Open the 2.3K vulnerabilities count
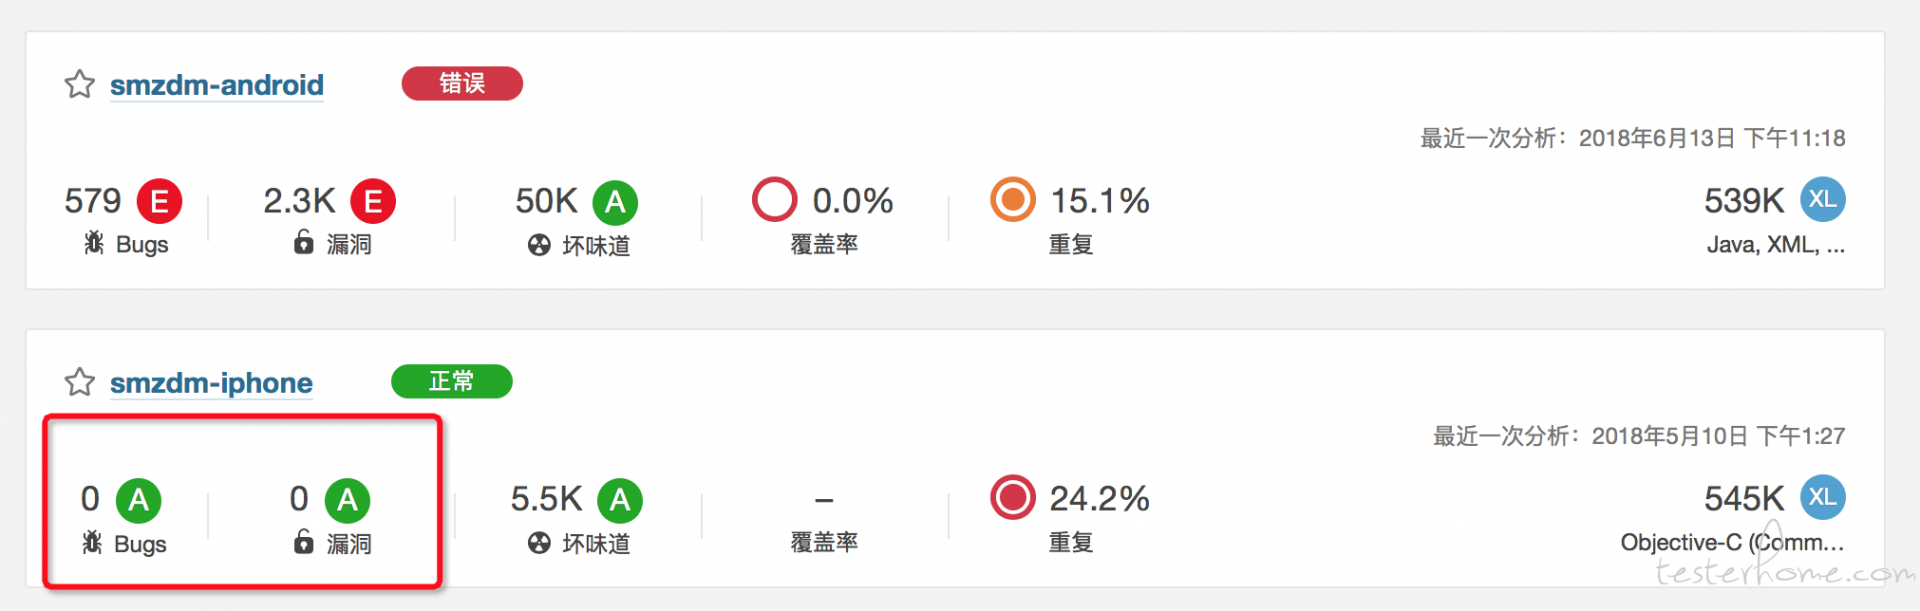The image size is (1920, 611). (299, 201)
